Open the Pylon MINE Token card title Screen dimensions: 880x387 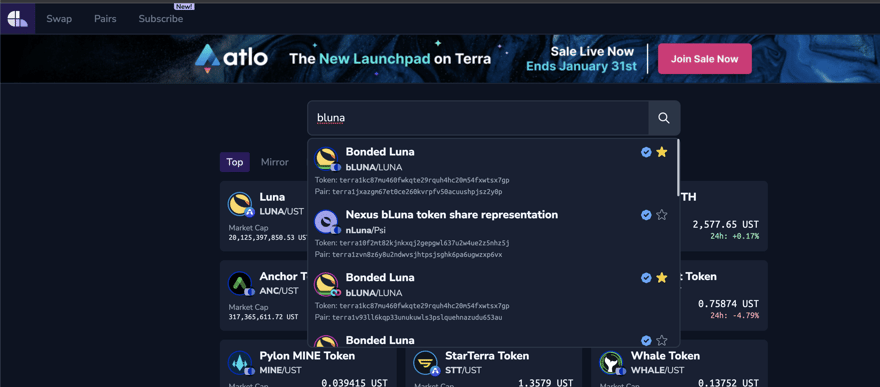point(307,356)
